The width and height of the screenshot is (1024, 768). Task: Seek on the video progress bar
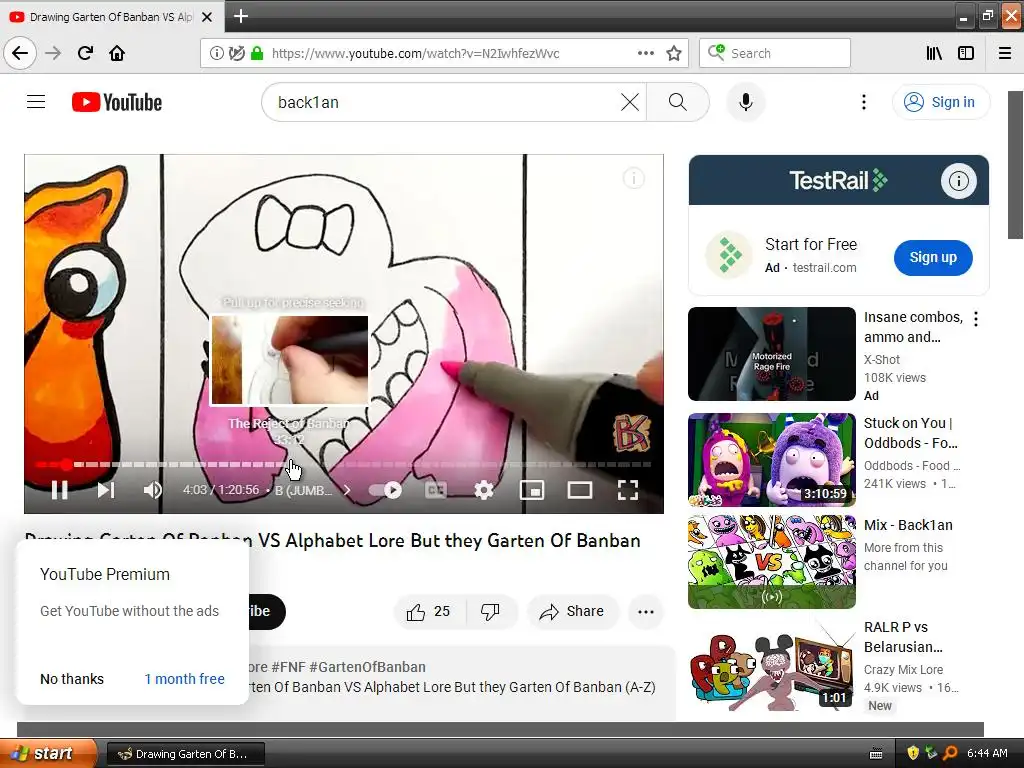coord(344,464)
